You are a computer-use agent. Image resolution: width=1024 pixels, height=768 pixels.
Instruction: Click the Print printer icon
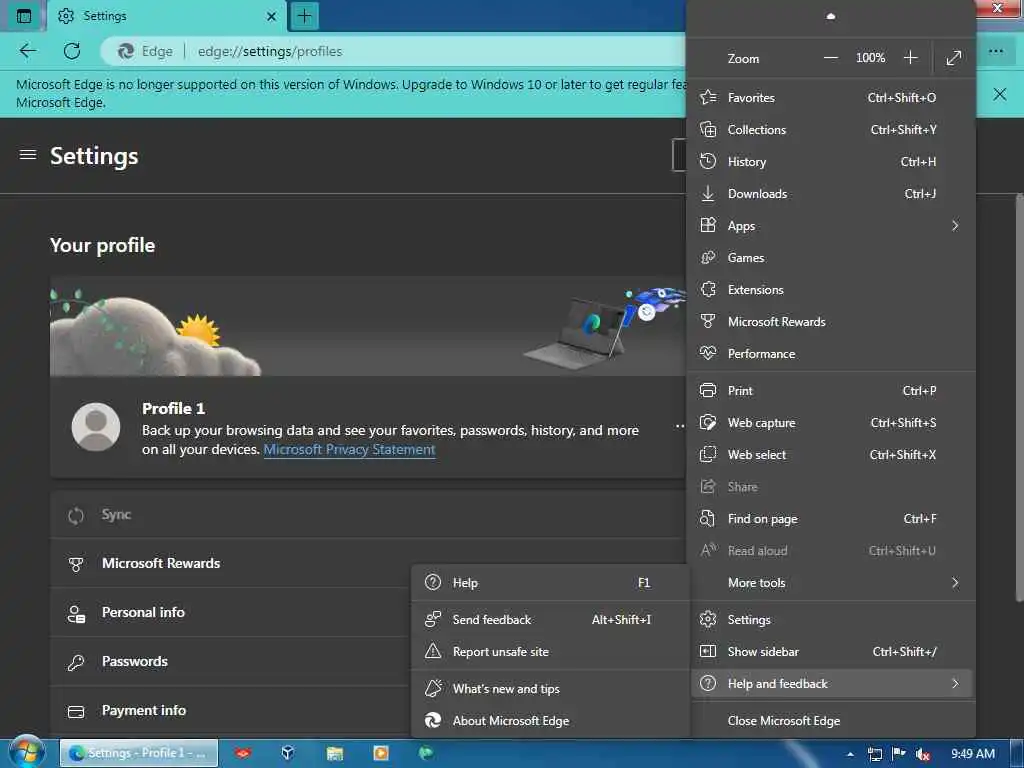pyautogui.click(x=708, y=391)
